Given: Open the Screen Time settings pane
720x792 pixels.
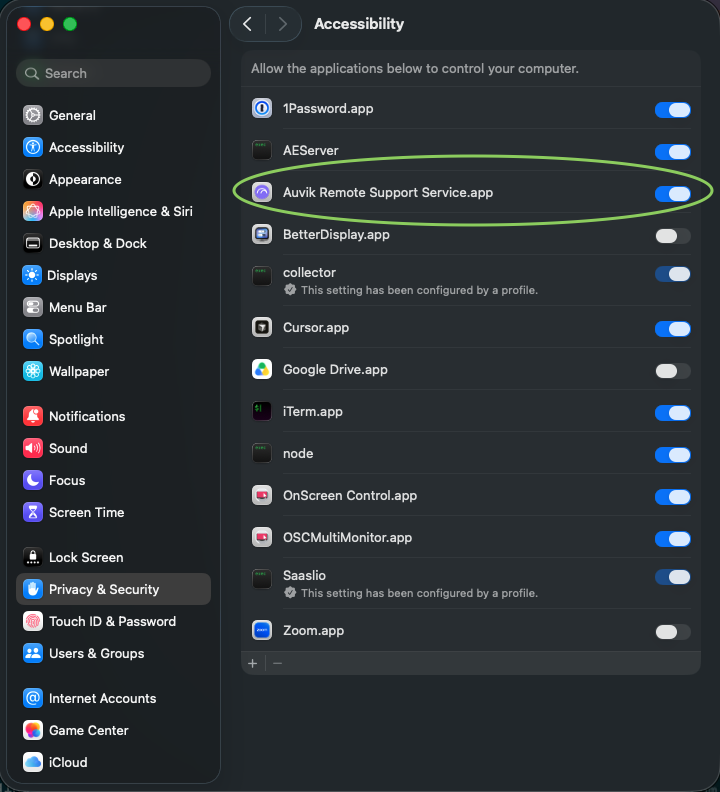Looking at the screenshot, I should [113, 512].
